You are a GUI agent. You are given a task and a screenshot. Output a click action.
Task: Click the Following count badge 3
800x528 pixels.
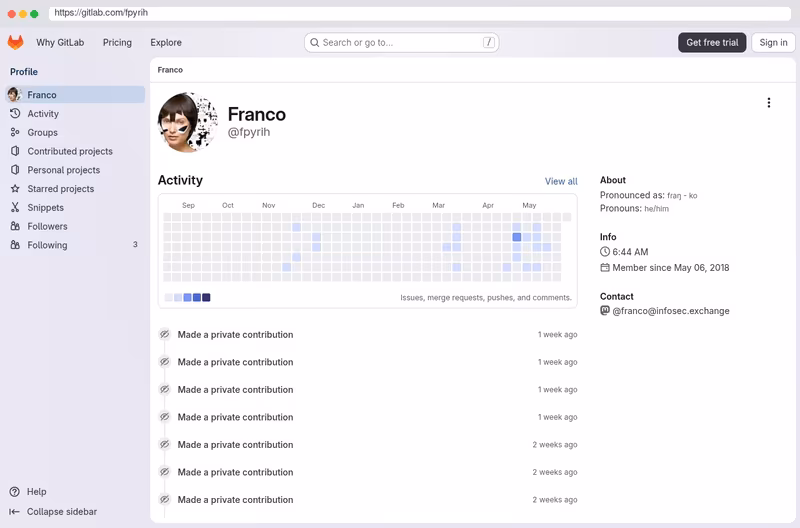135,244
